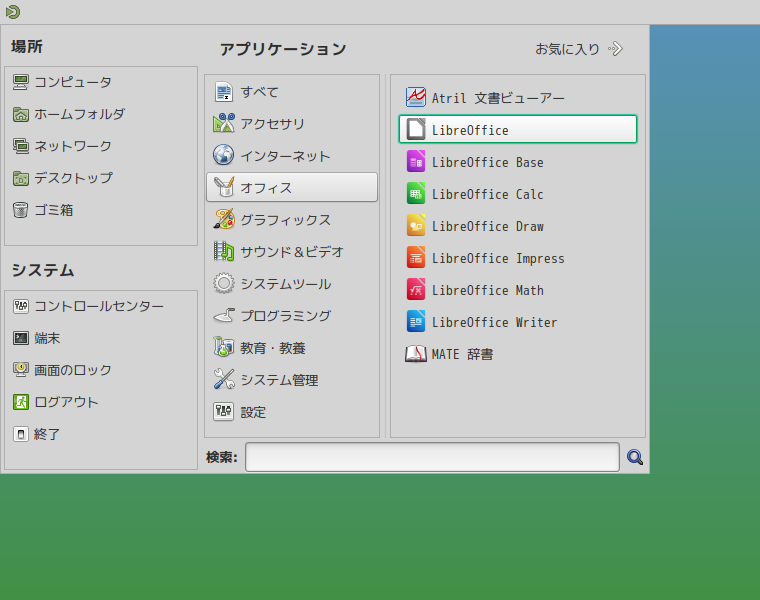Select システム管理 category
Viewport: 760px width, 600px height.
292,380
